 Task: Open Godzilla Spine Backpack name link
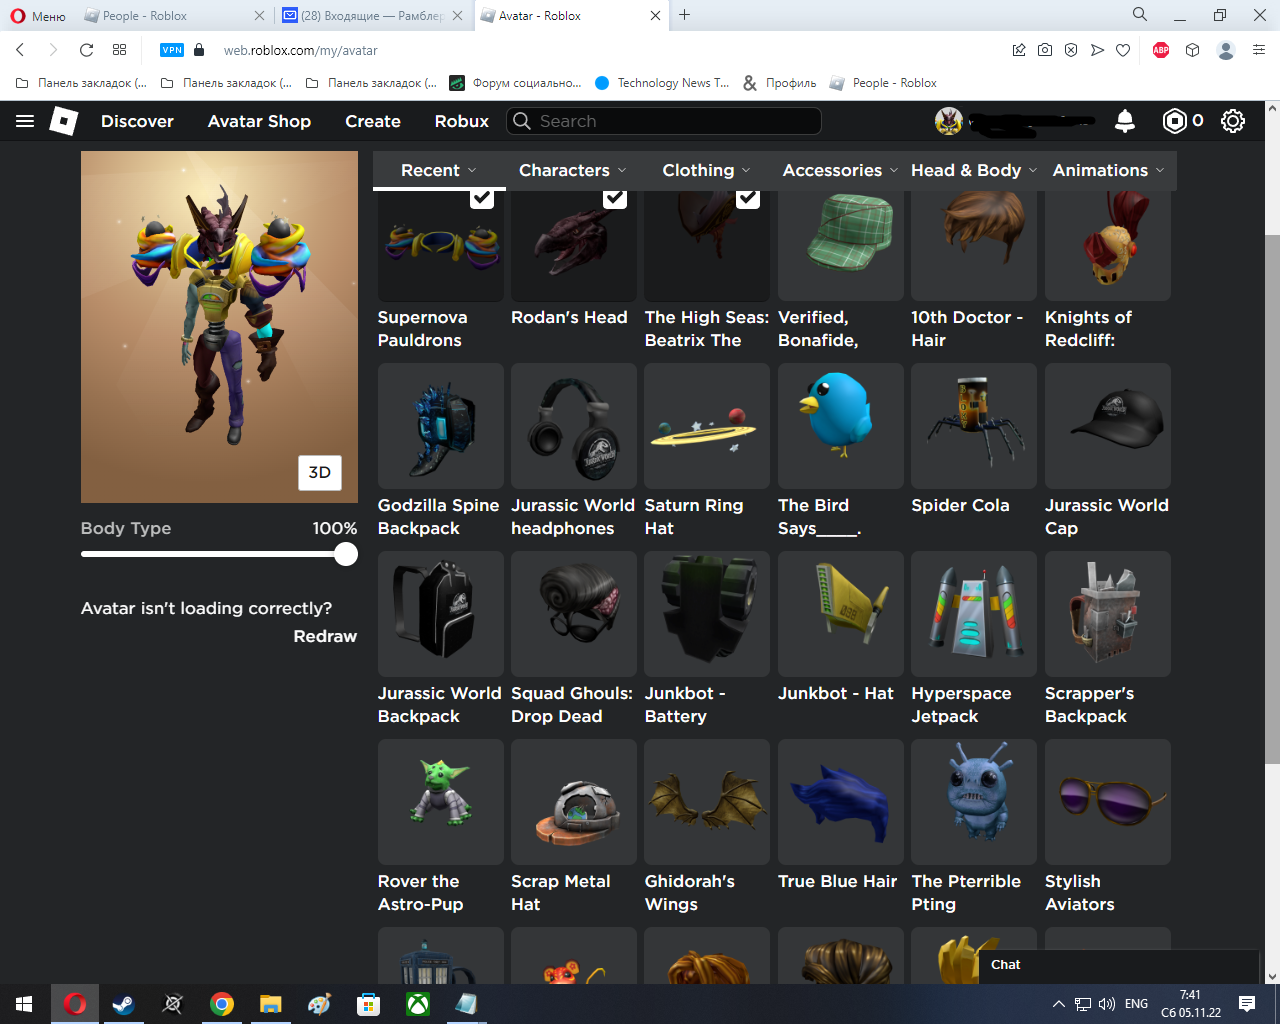(438, 517)
